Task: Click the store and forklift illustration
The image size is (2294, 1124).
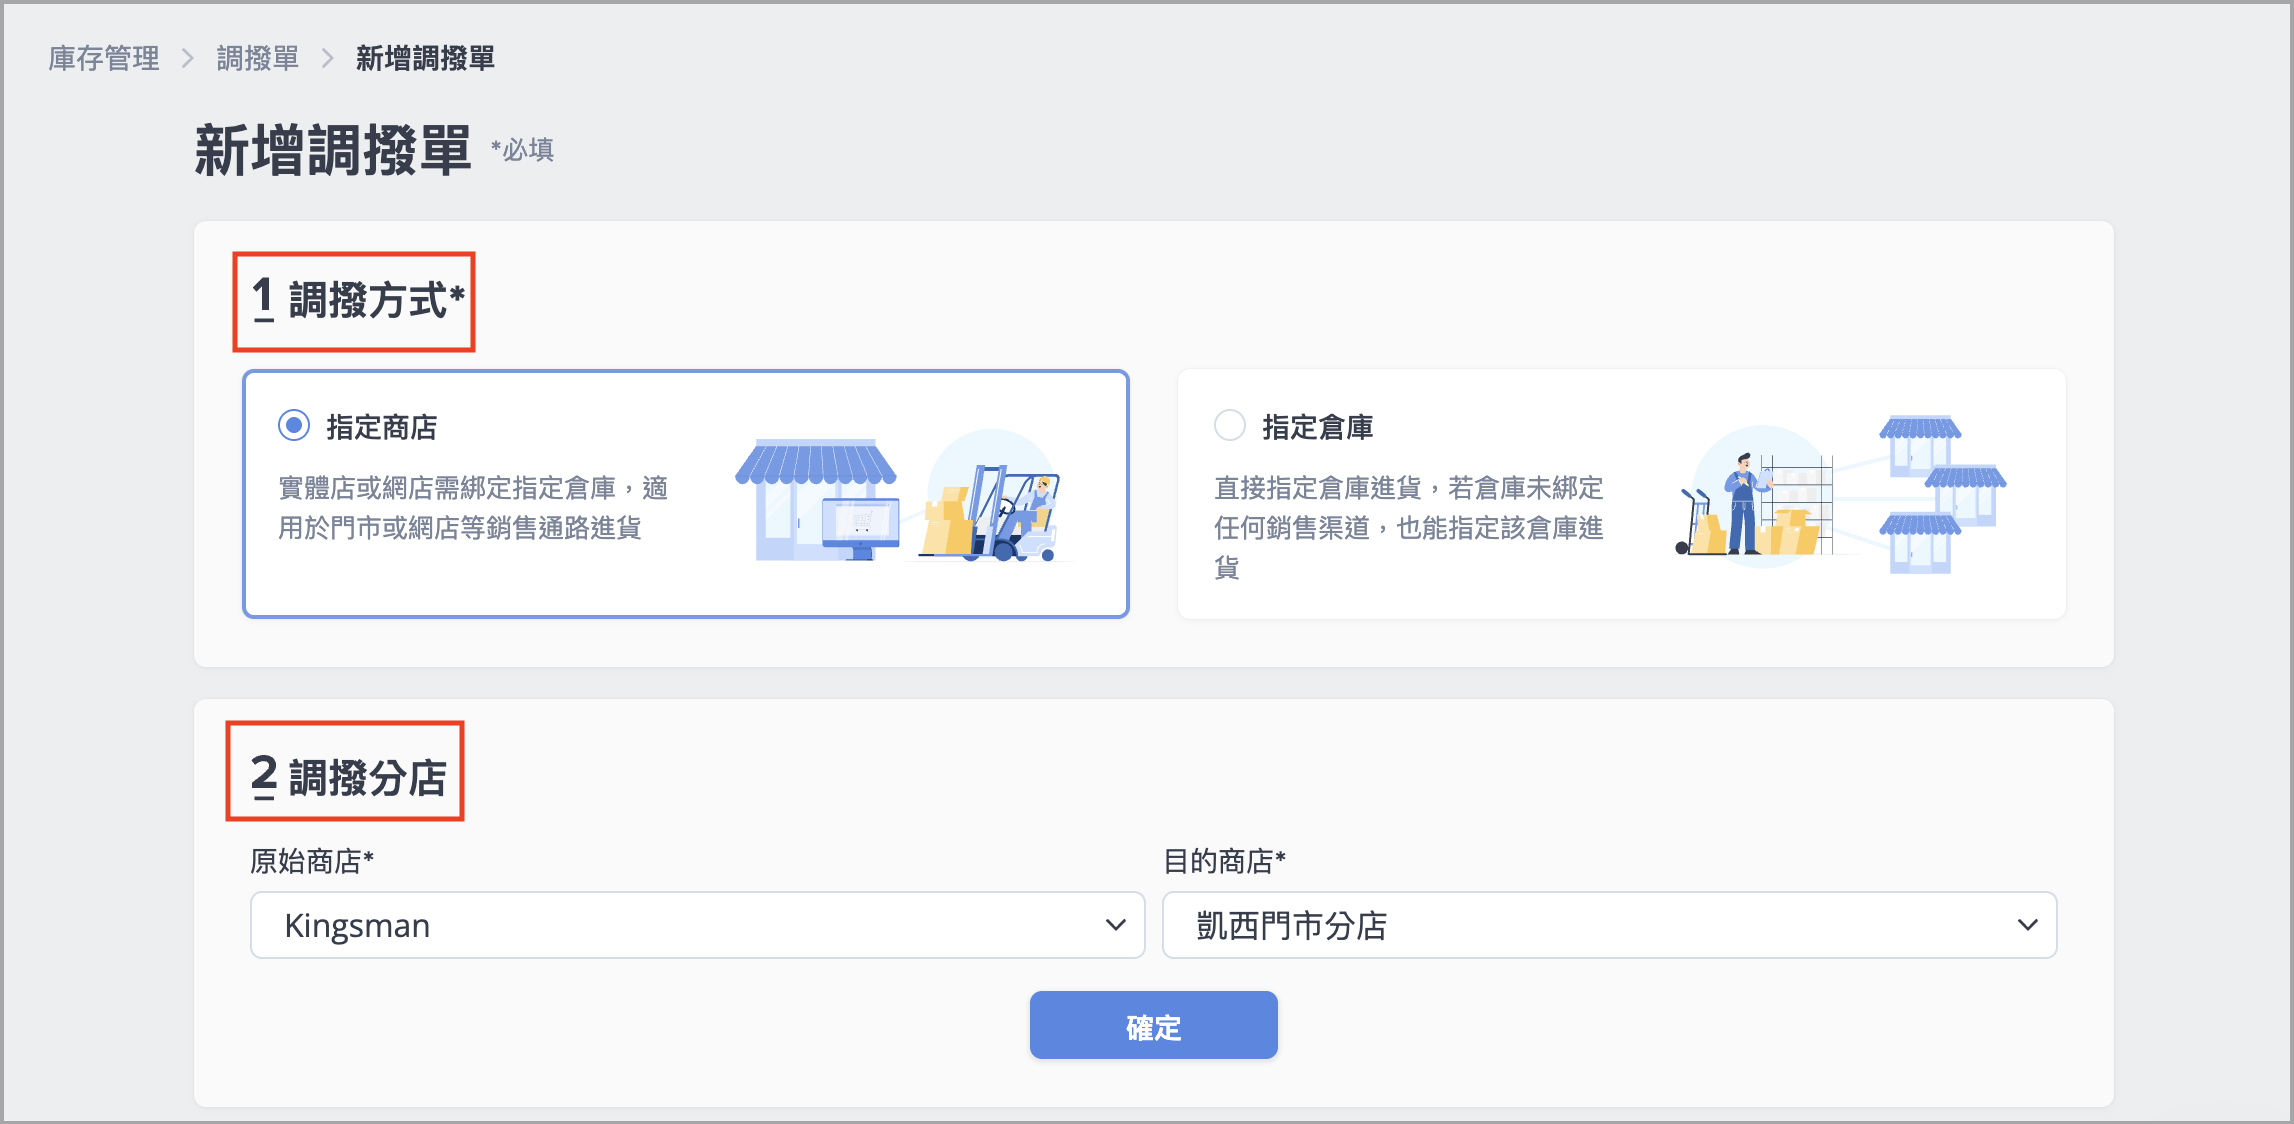Action: pos(903,496)
